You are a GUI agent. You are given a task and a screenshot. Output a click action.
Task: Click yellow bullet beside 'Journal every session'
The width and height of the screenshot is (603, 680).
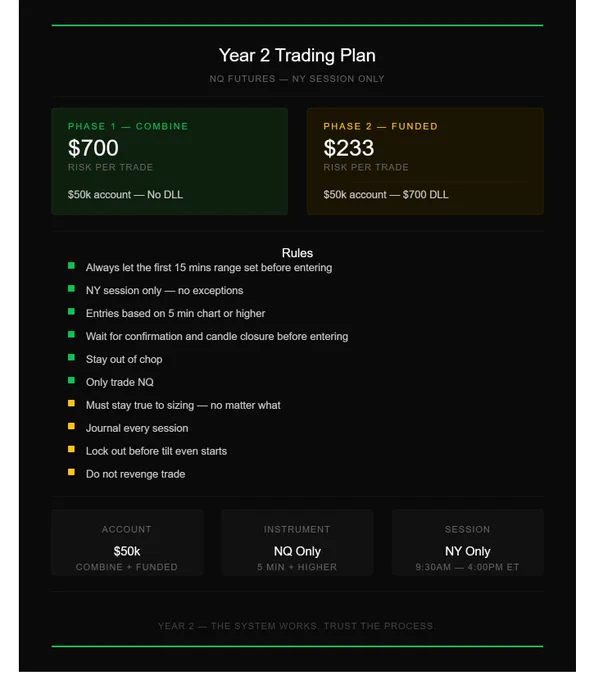(x=71, y=427)
